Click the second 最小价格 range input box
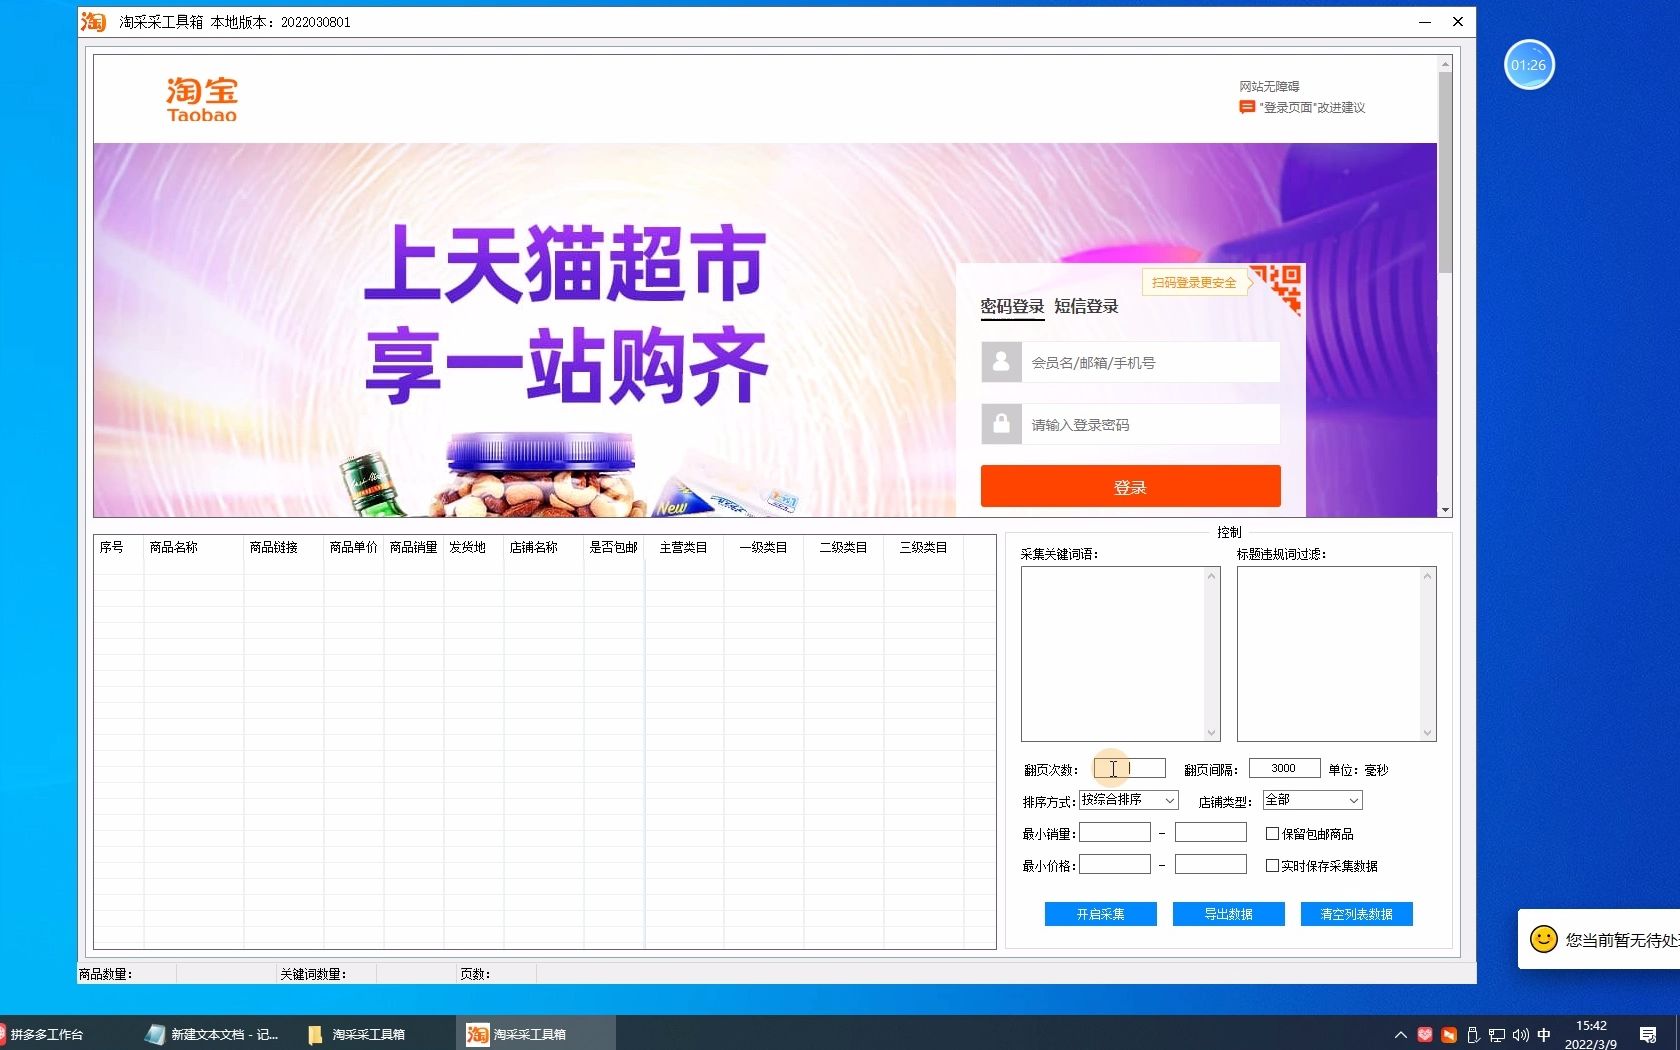This screenshot has width=1680, height=1050. tap(1211, 864)
